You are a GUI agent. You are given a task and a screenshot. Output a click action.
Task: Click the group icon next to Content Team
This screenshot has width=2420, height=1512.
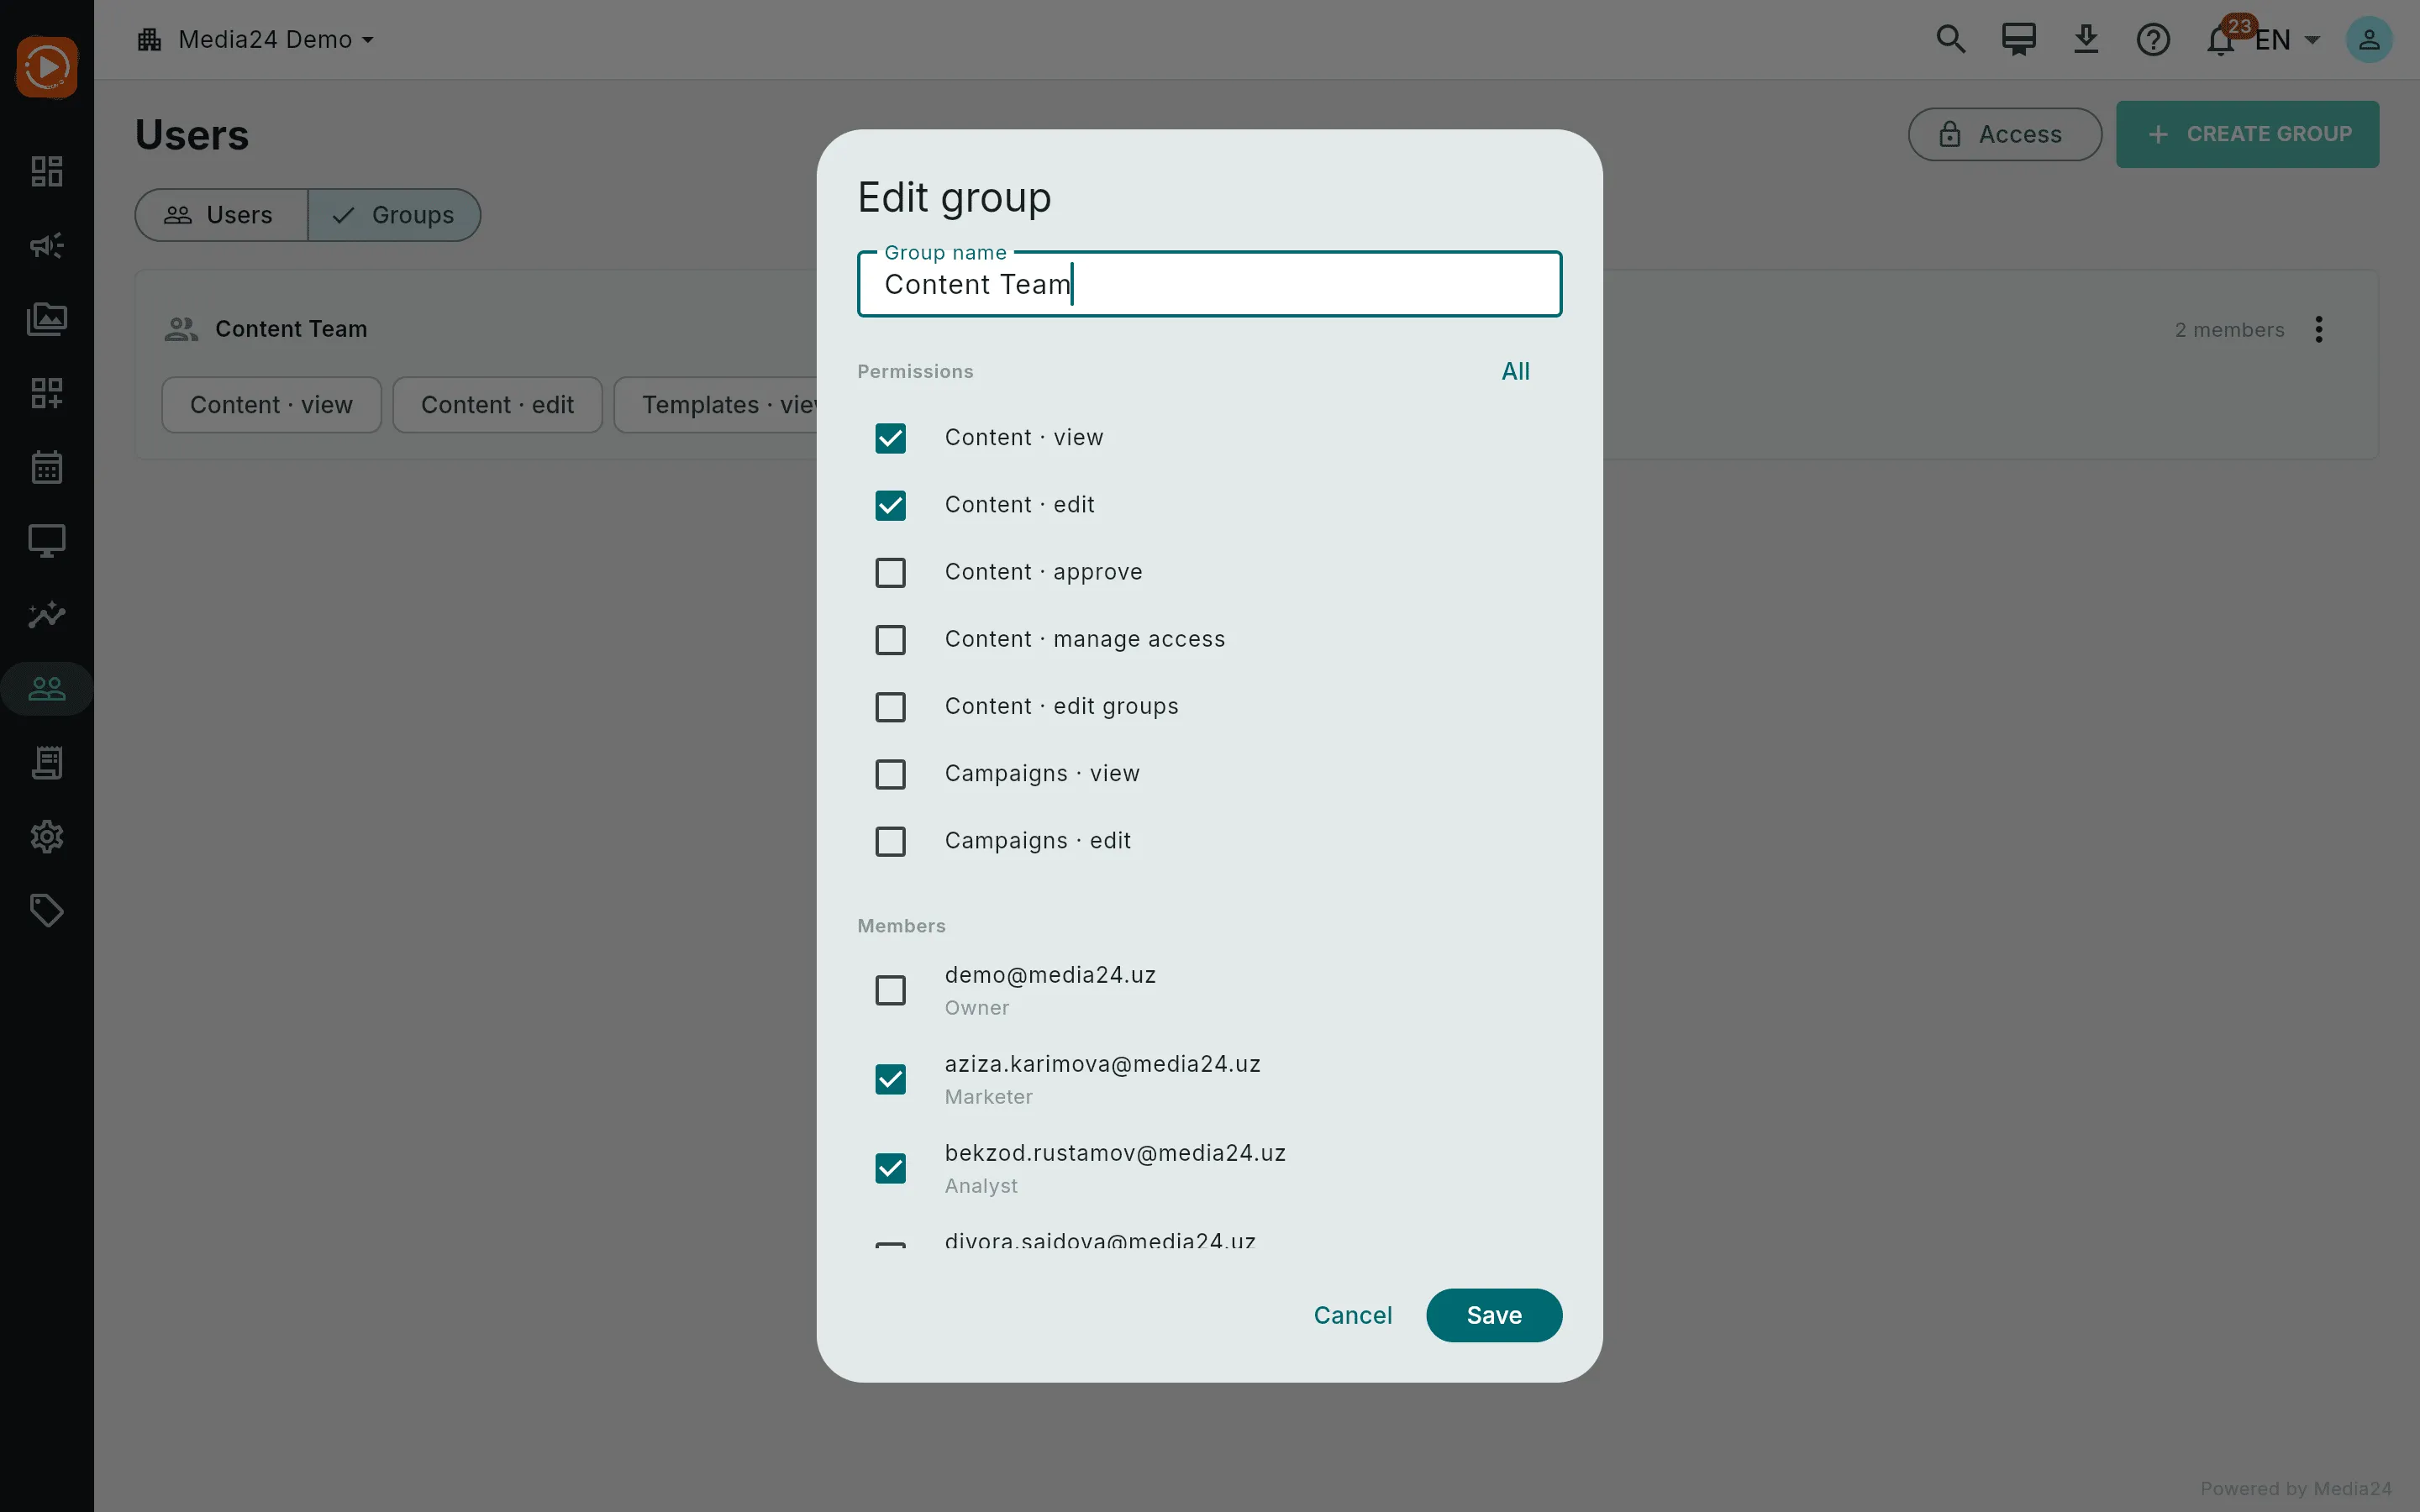(181, 329)
